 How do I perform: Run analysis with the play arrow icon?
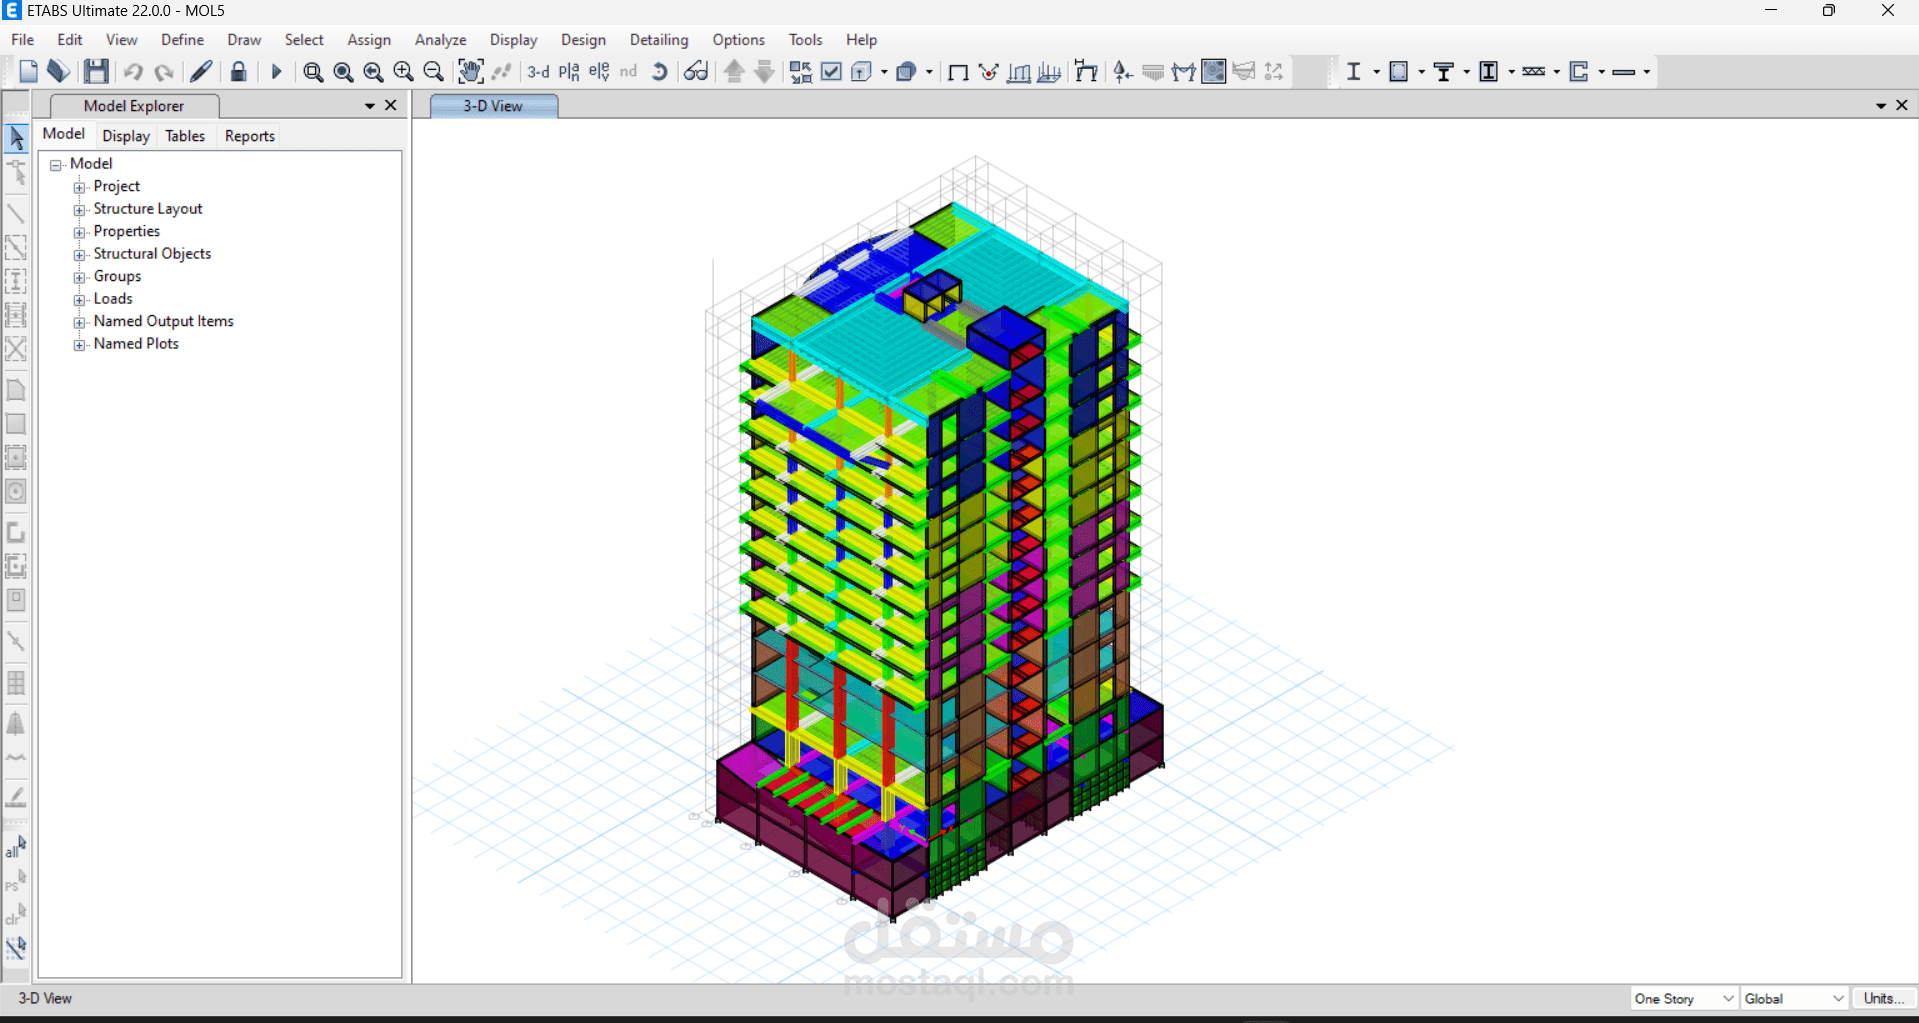[x=277, y=71]
